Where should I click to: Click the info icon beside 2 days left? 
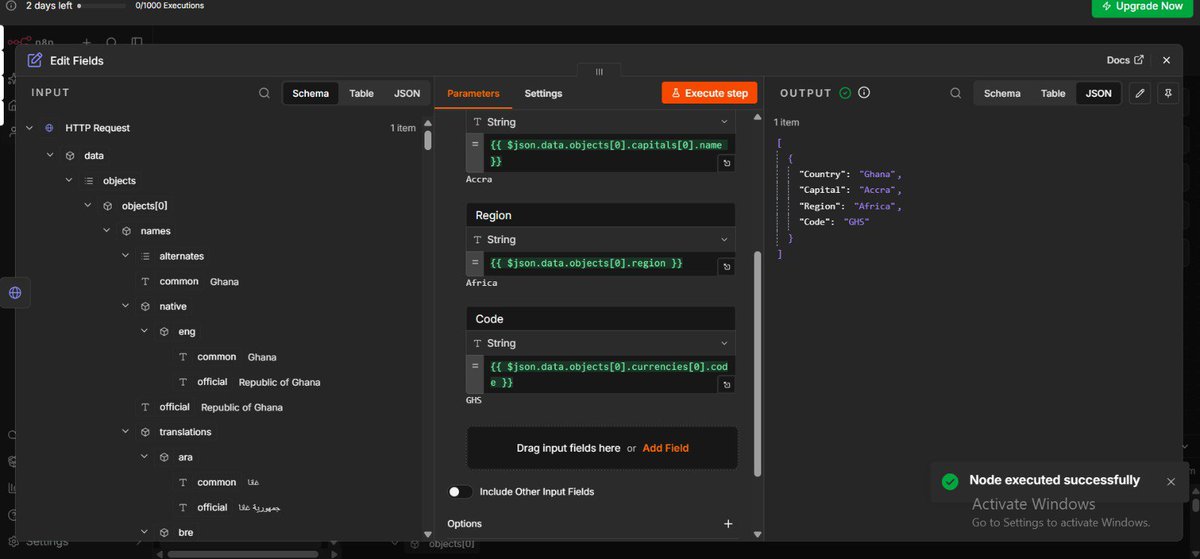point(11,6)
